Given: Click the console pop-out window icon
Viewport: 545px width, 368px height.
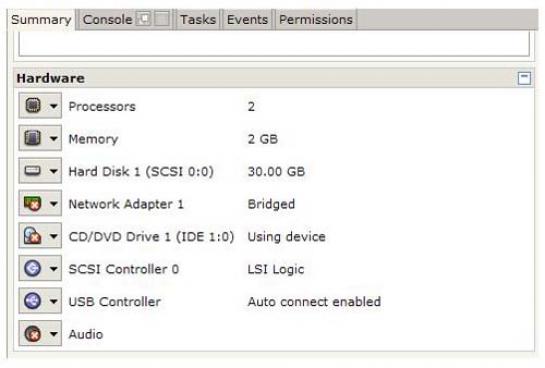Looking at the screenshot, I should tap(144, 18).
